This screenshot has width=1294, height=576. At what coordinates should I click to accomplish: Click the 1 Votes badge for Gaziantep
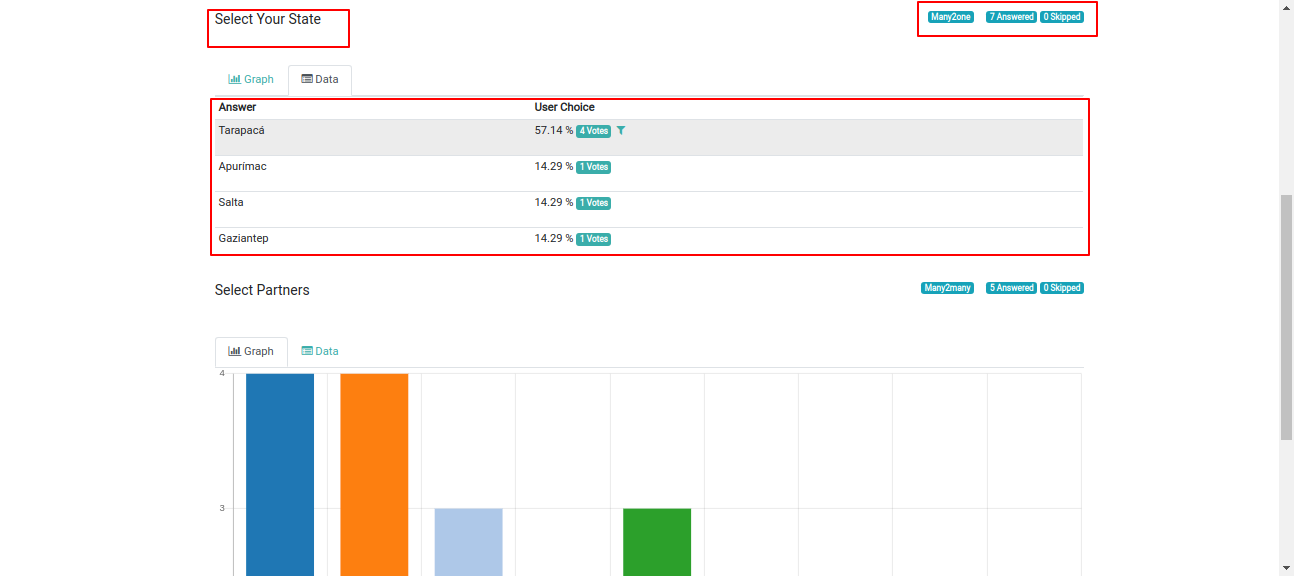[593, 239]
